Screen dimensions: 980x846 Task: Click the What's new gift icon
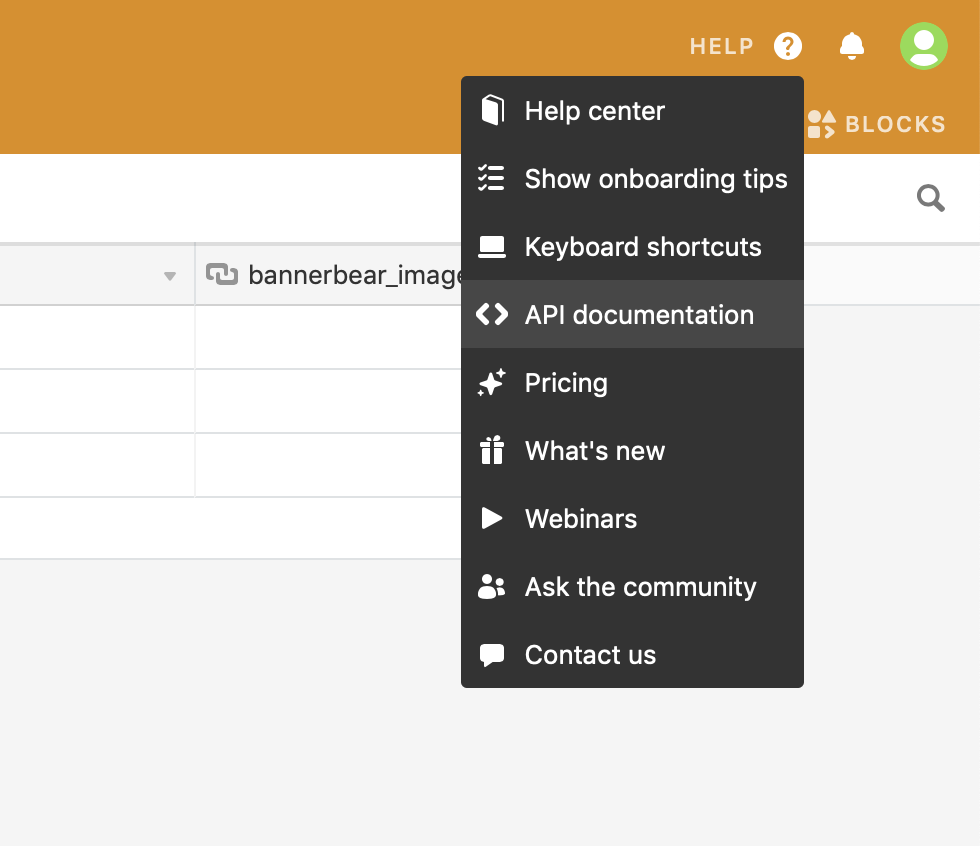pos(491,450)
